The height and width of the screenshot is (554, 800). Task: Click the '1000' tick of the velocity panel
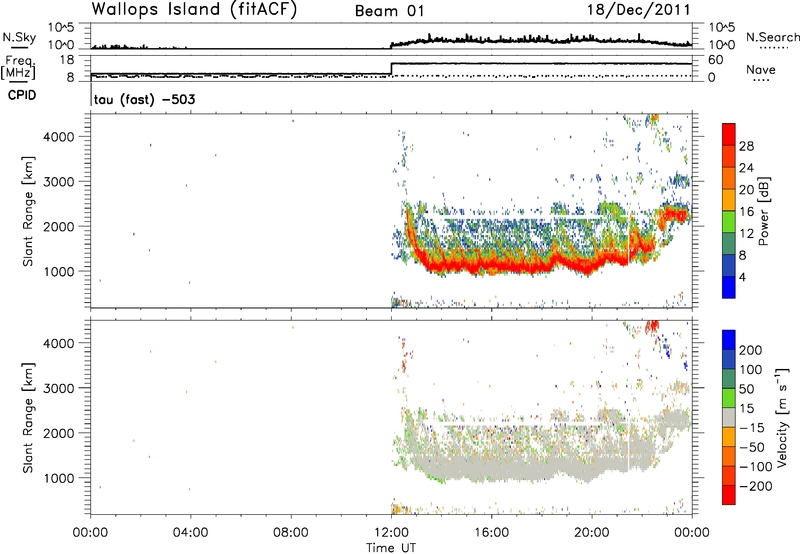[x=59, y=478]
